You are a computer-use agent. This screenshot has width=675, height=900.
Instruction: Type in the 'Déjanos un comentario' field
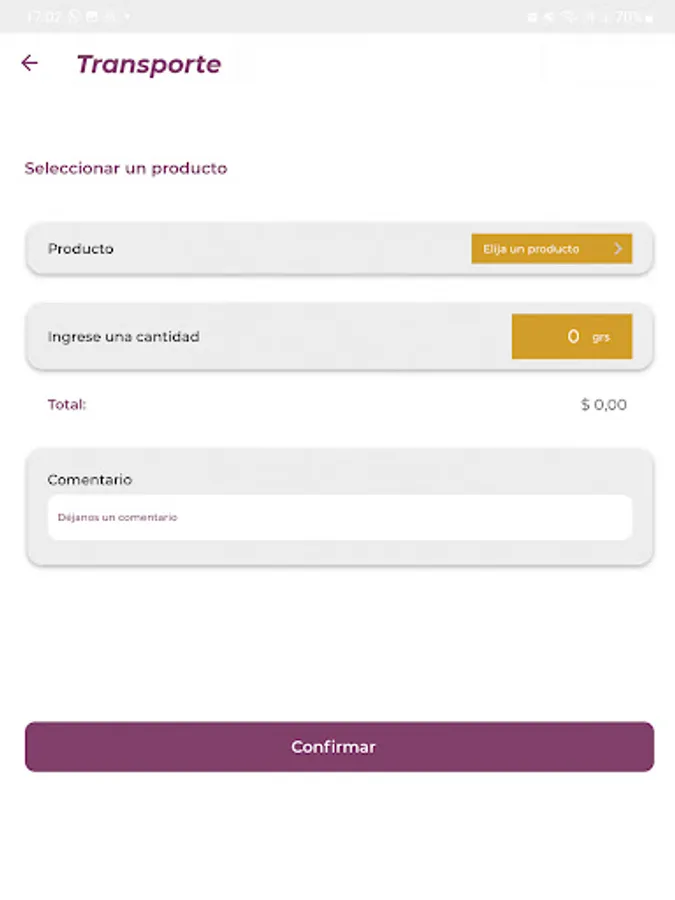340,518
